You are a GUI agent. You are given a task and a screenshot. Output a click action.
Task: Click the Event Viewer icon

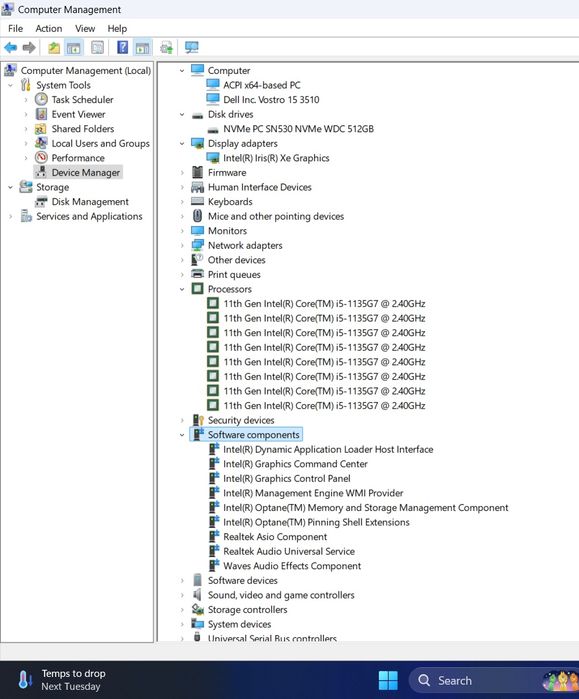pyautogui.click(x=41, y=114)
